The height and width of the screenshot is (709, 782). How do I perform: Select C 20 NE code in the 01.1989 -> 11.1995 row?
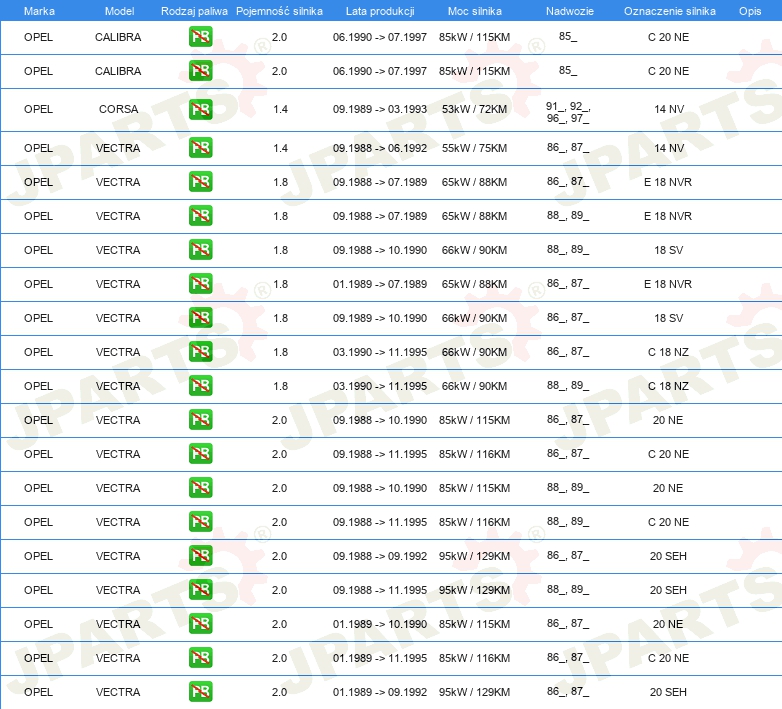coord(668,658)
